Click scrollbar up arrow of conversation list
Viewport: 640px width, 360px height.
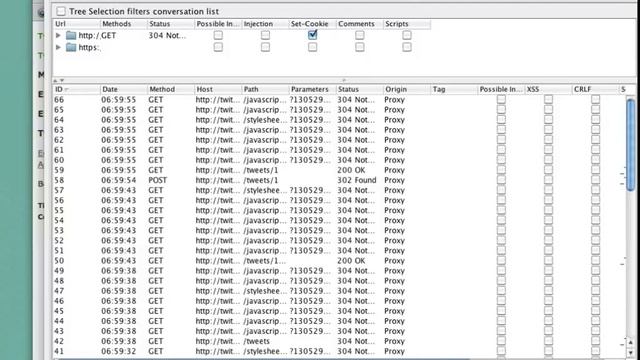(x=631, y=342)
